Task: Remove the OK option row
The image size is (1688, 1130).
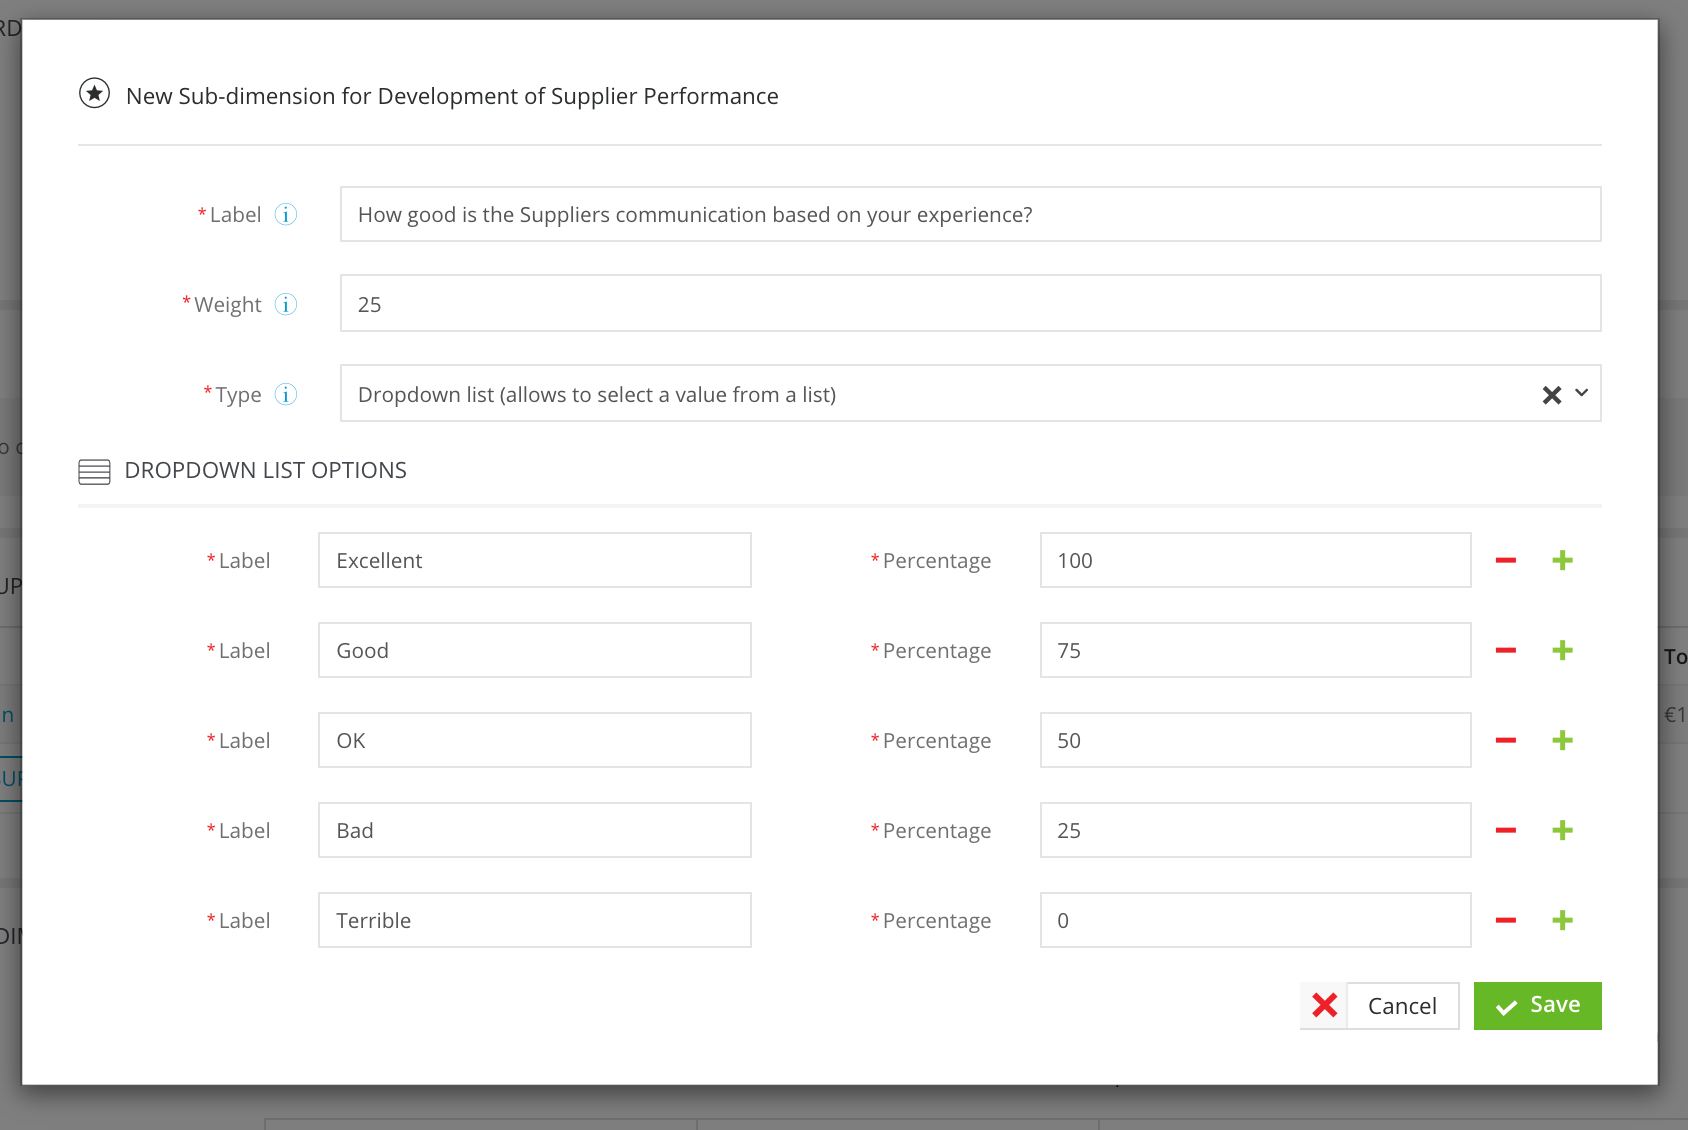Action: [1506, 741]
